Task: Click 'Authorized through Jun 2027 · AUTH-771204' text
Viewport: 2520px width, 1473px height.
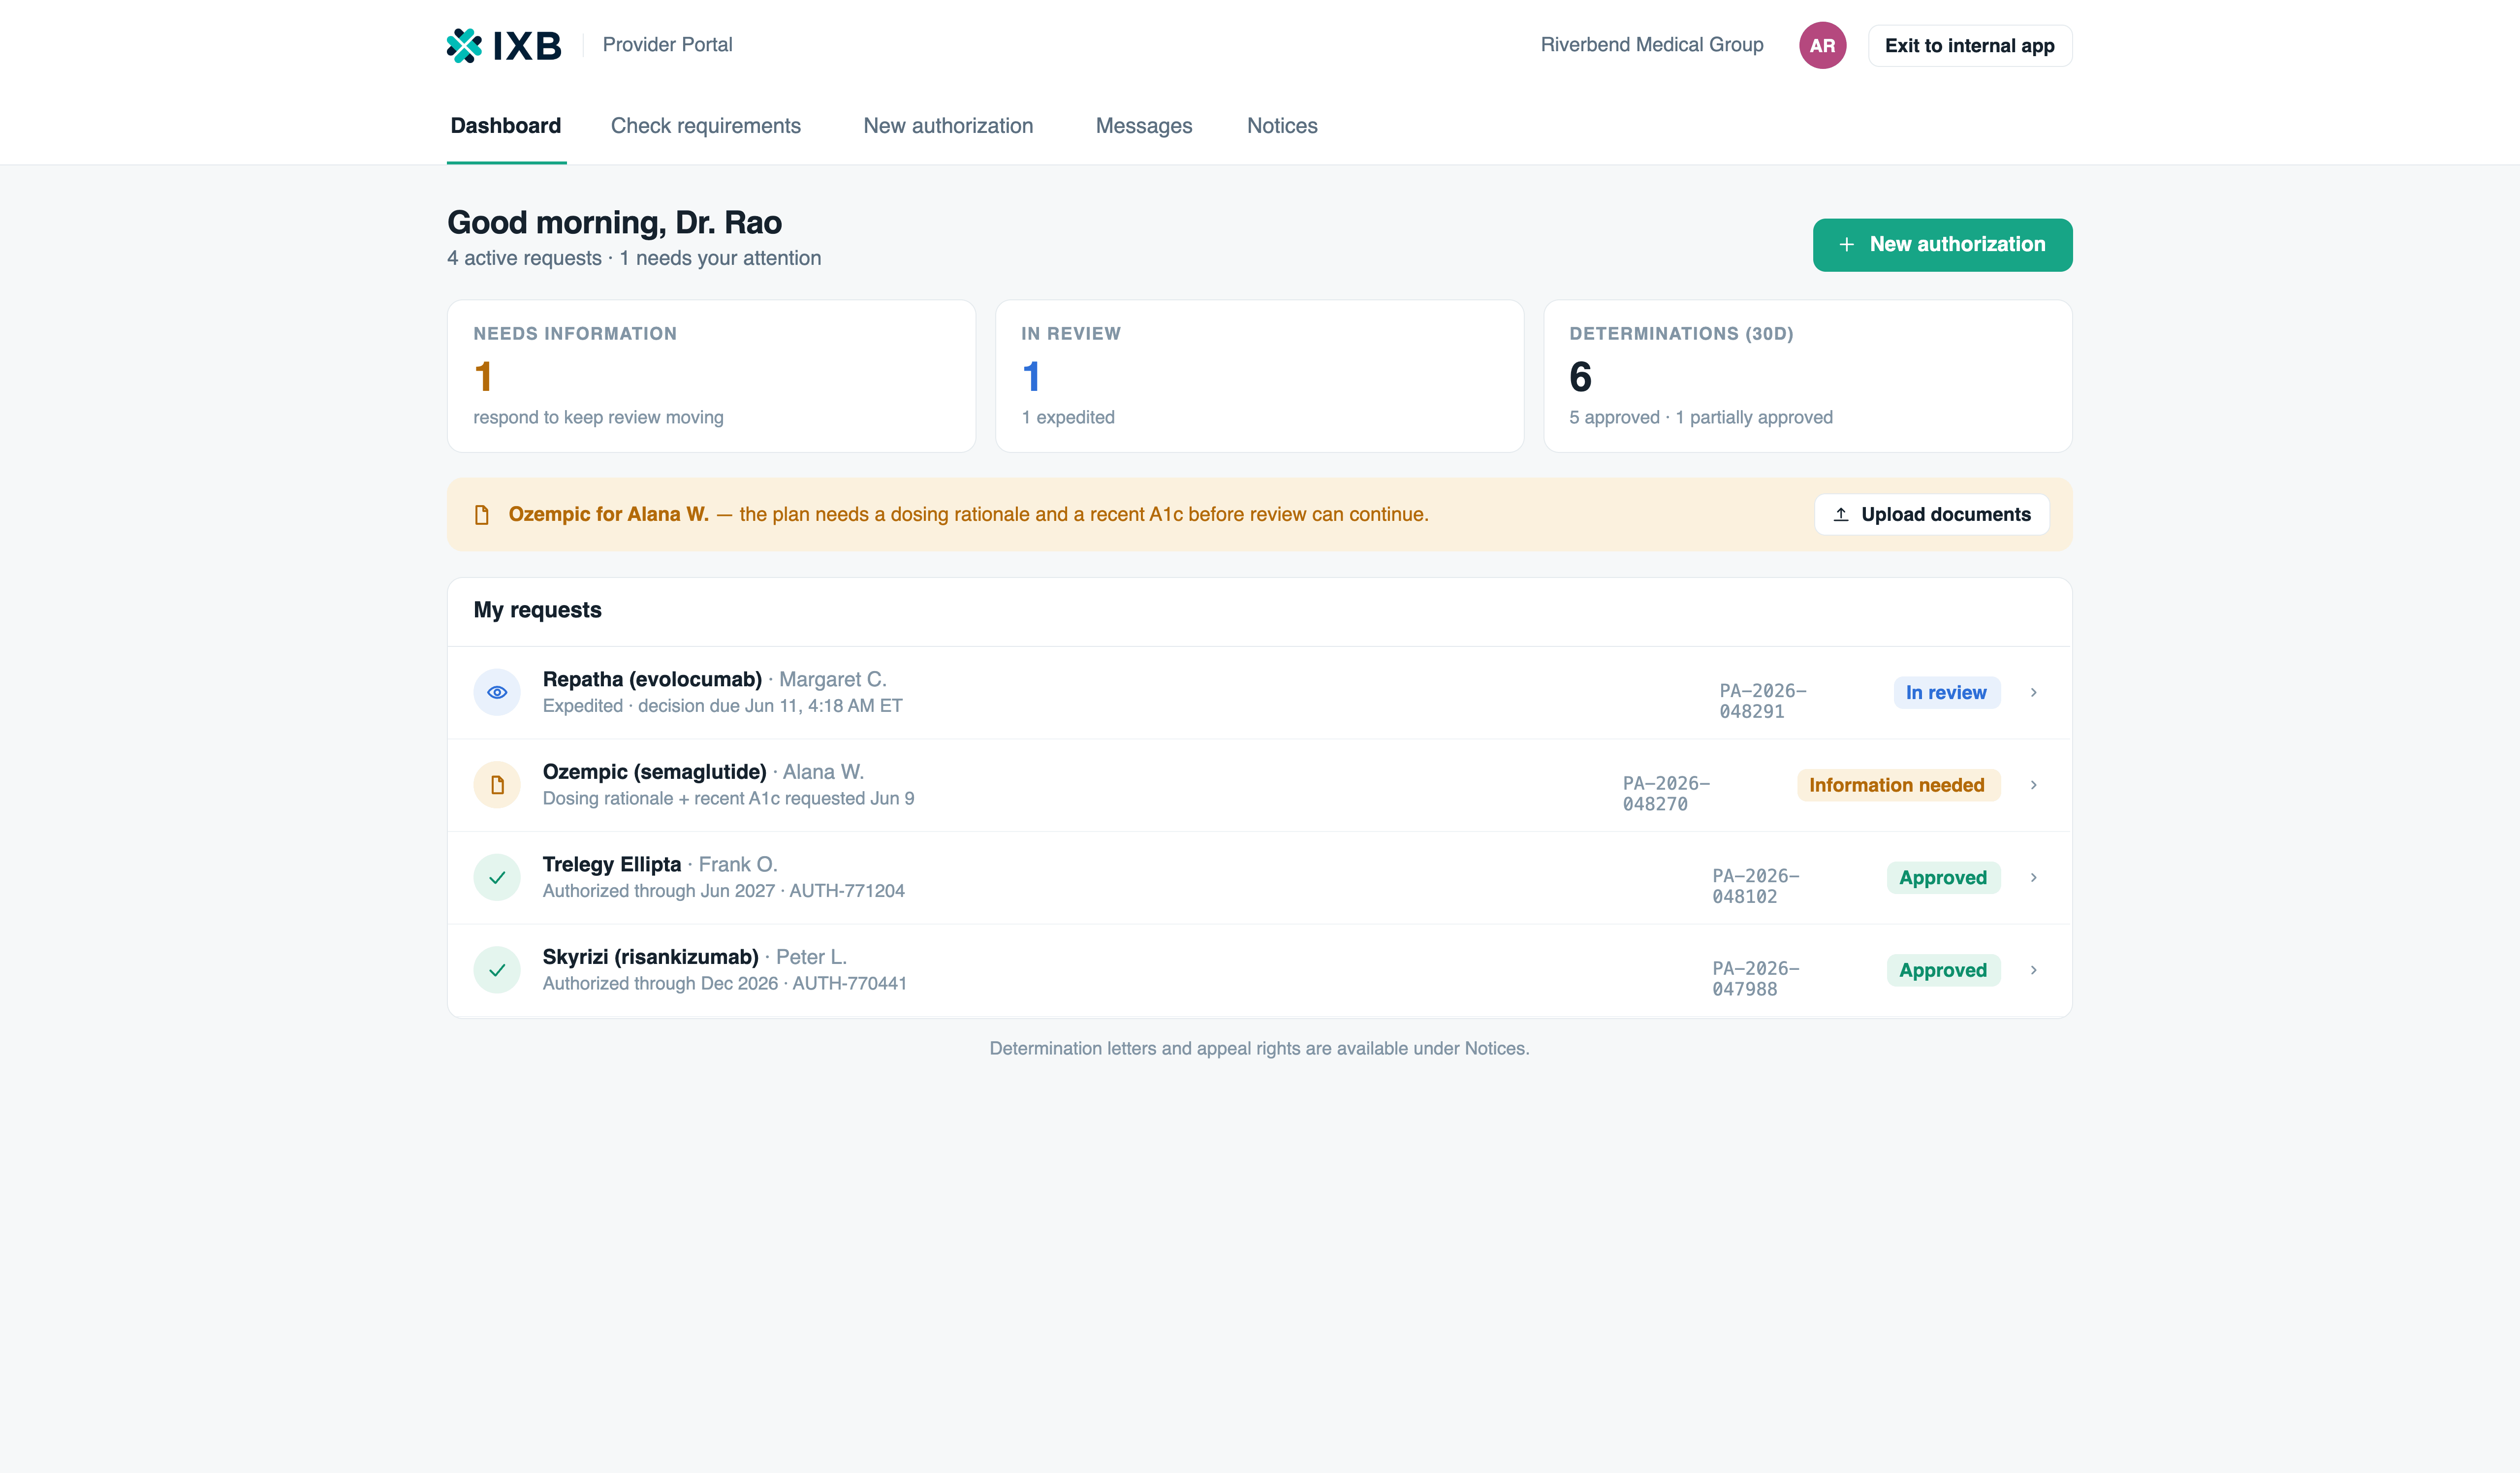Action: (x=724, y=891)
